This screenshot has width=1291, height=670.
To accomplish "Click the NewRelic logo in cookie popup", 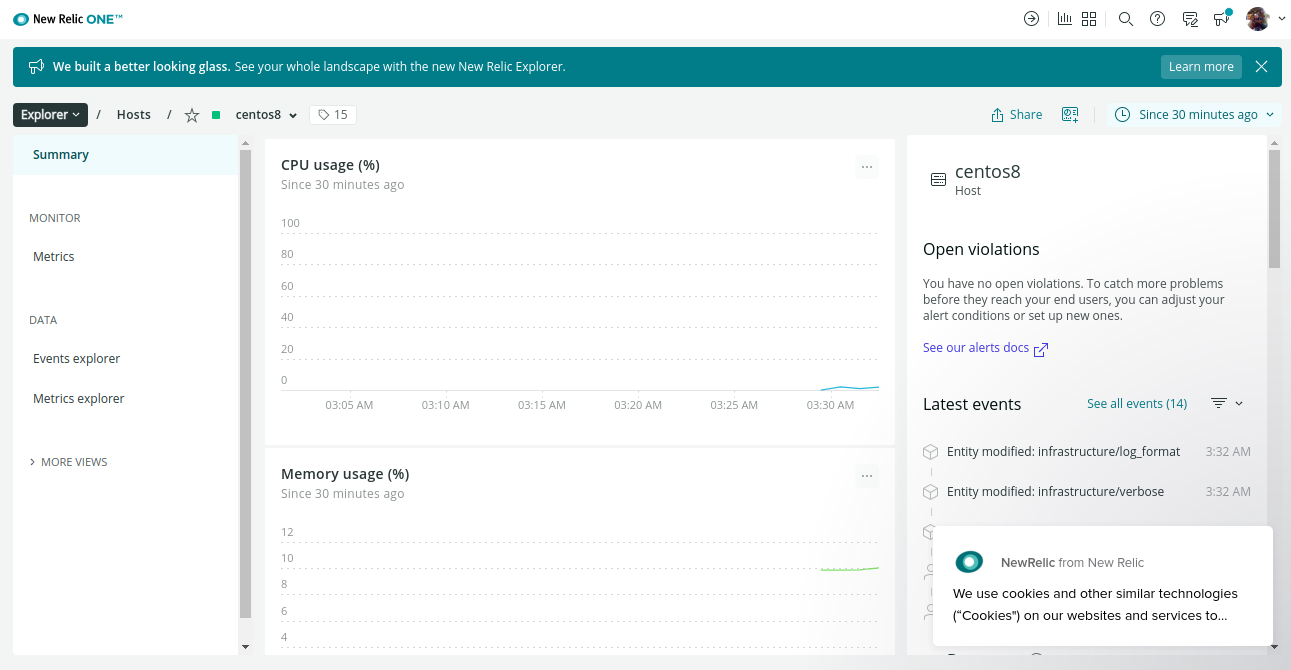I will point(969,562).
